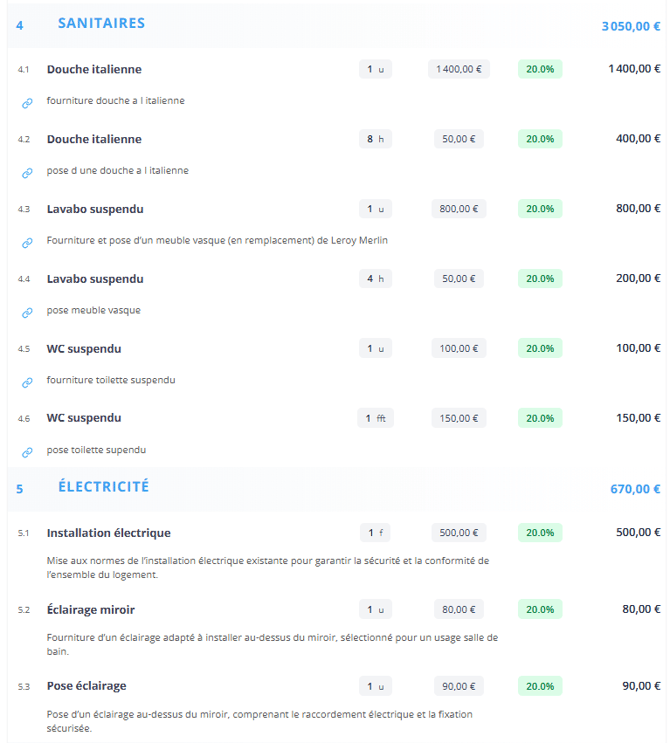The height and width of the screenshot is (743, 670).
Task: Open the 20.0% VAT badge for WC suspendu 4.6
Action: (540, 418)
